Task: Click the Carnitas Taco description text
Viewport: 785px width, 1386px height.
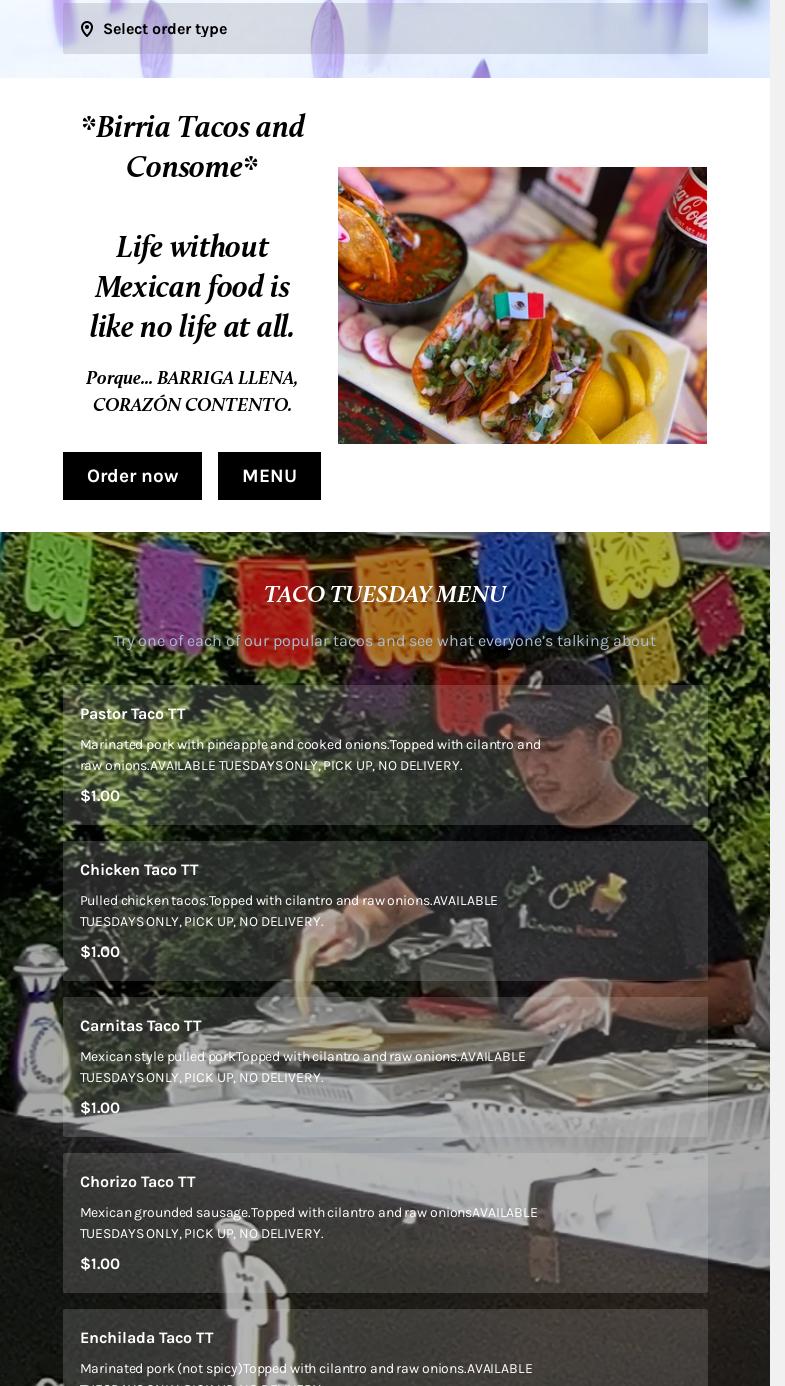Action: tap(302, 1067)
